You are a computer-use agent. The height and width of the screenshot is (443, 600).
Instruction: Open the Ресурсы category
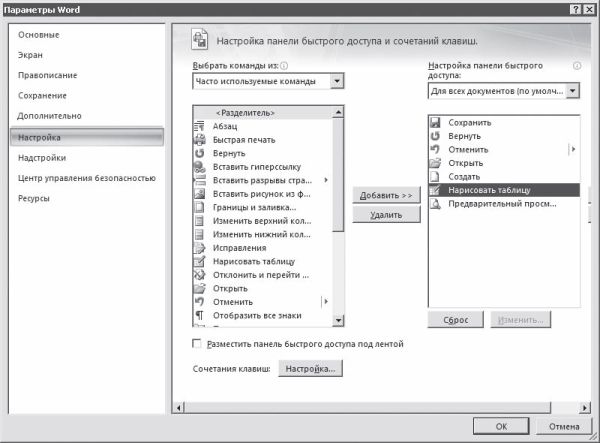click(x=34, y=198)
